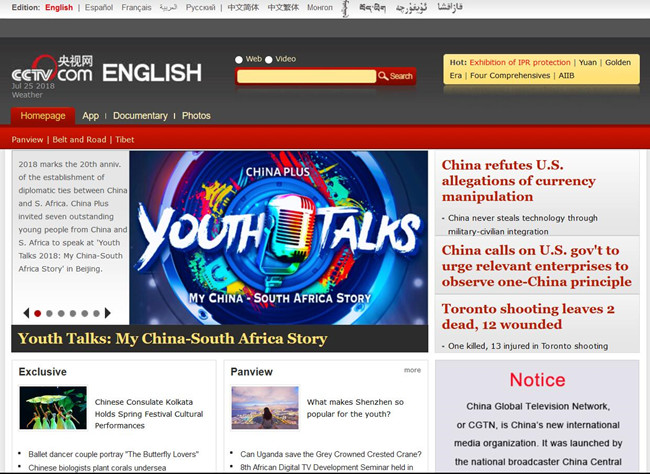The image size is (650, 474).
Task: Select the Web search radio button
Action: point(240,59)
